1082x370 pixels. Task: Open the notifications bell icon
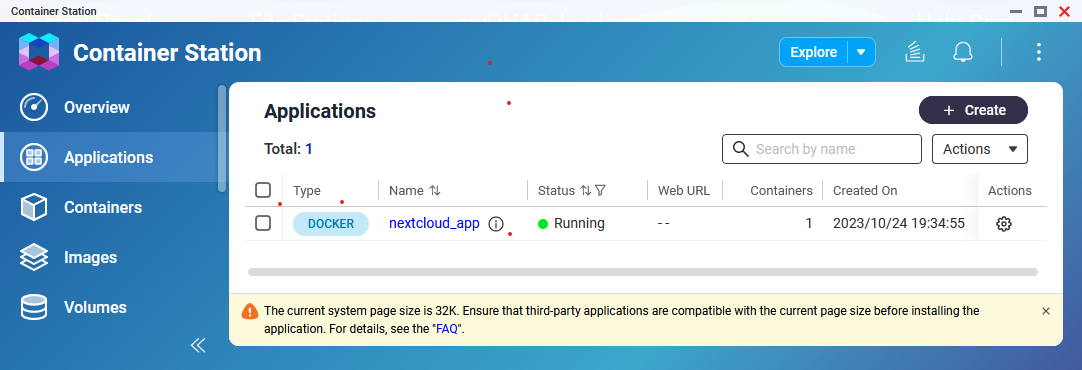(963, 52)
